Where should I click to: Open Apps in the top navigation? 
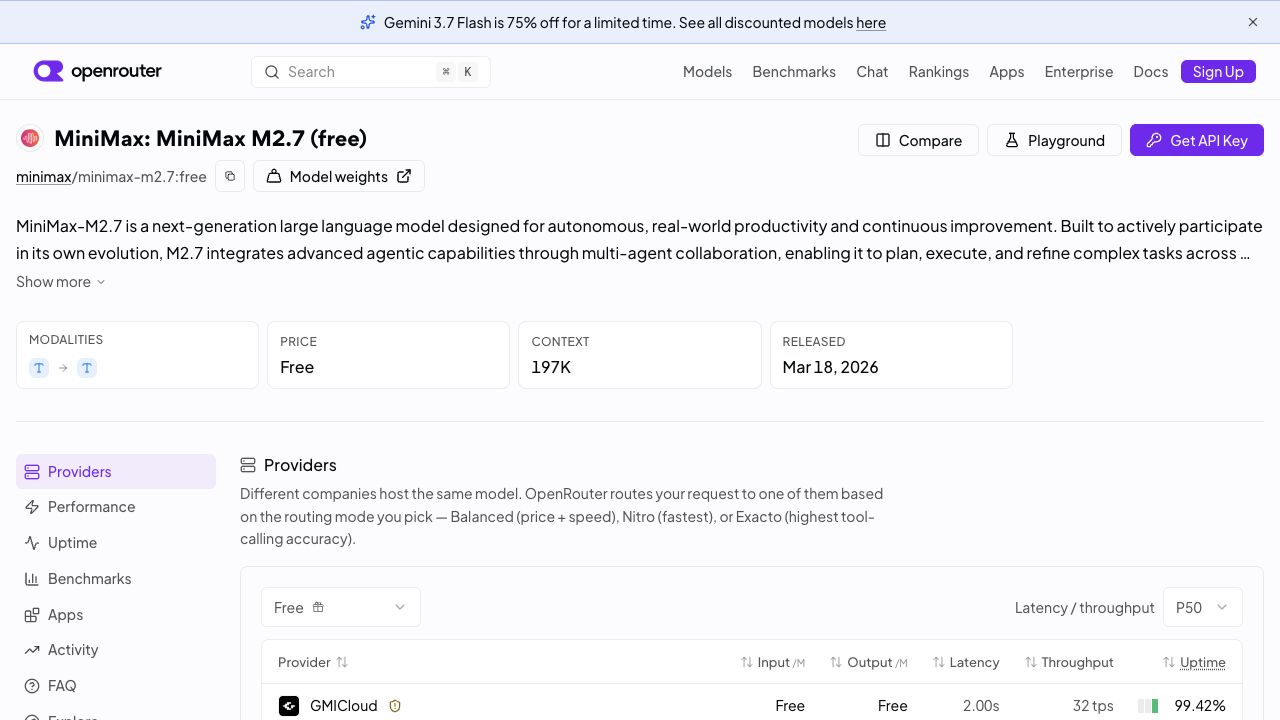[1007, 72]
